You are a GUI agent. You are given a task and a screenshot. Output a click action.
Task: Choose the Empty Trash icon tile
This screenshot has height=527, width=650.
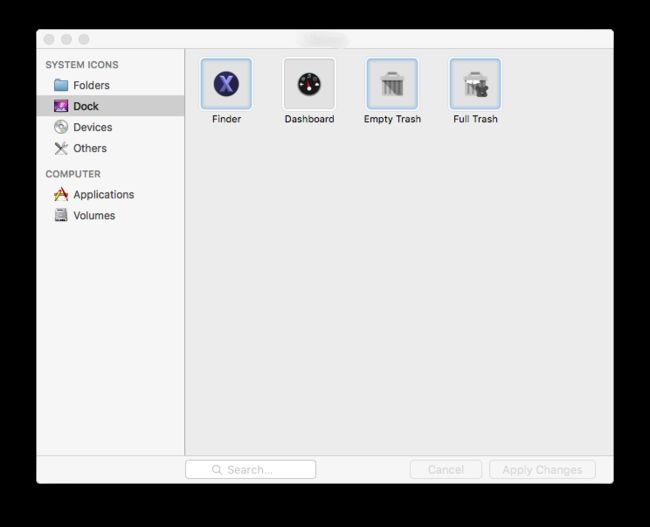[x=392, y=84]
